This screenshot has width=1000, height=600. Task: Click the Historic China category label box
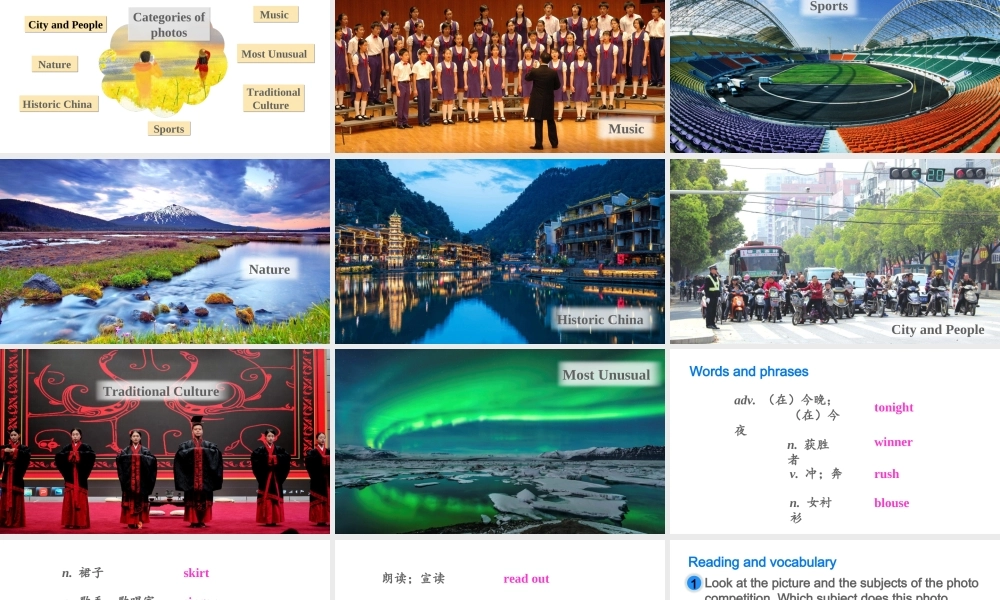(57, 104)
